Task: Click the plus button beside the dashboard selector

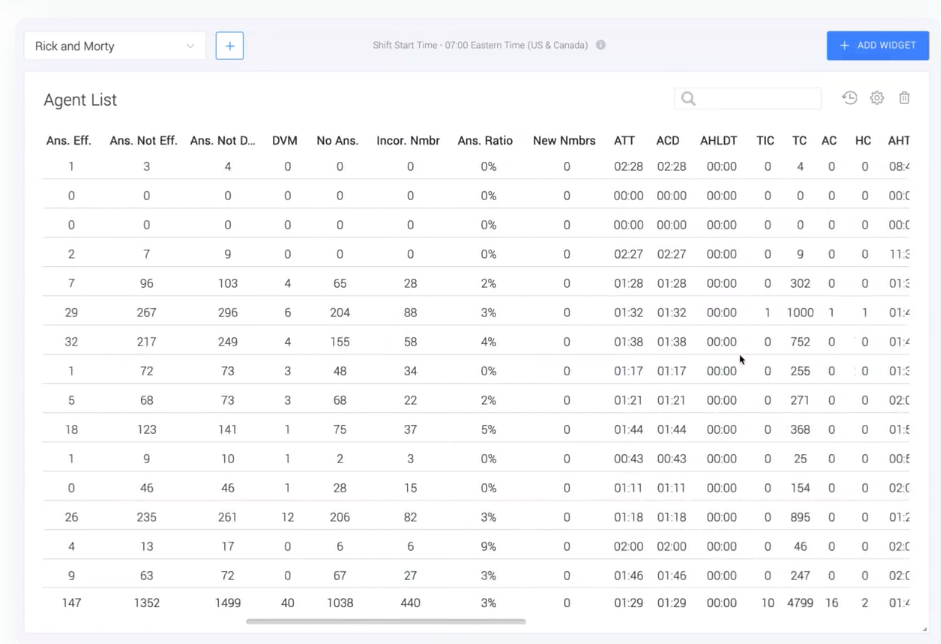Action: [230, 46]
